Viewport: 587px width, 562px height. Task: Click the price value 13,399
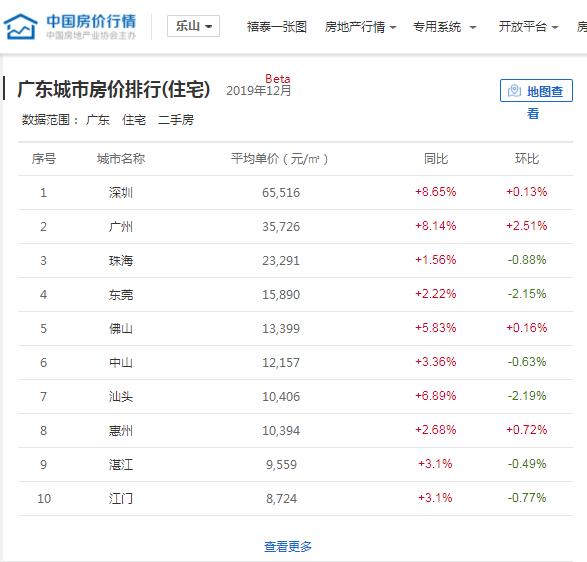281,329
